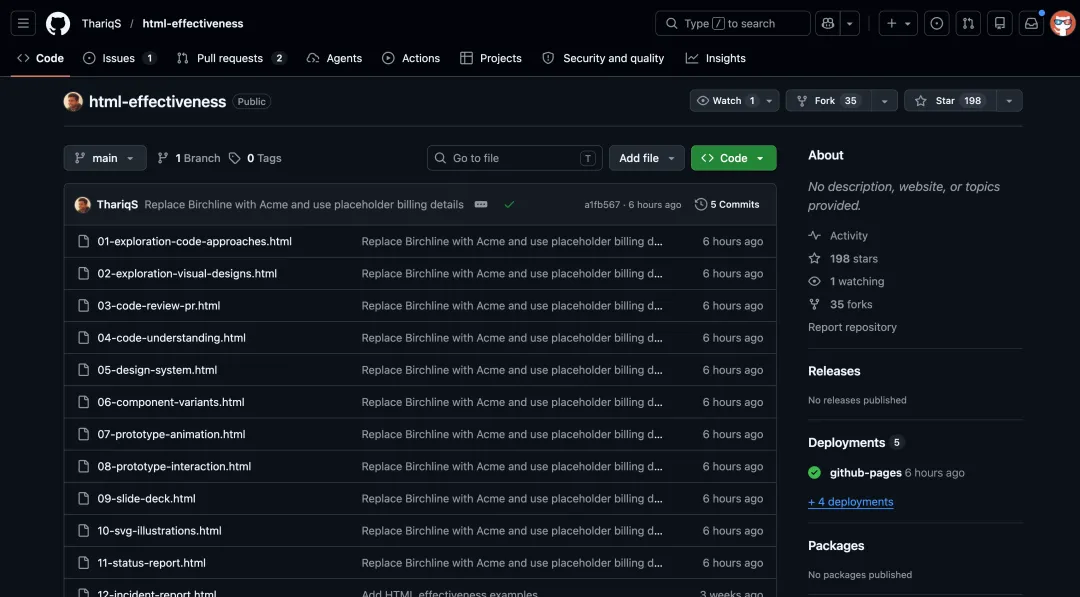The width and height of the screenshot is (1080, 597).
Task: Open the main branch selector
Action: (105, 158)
